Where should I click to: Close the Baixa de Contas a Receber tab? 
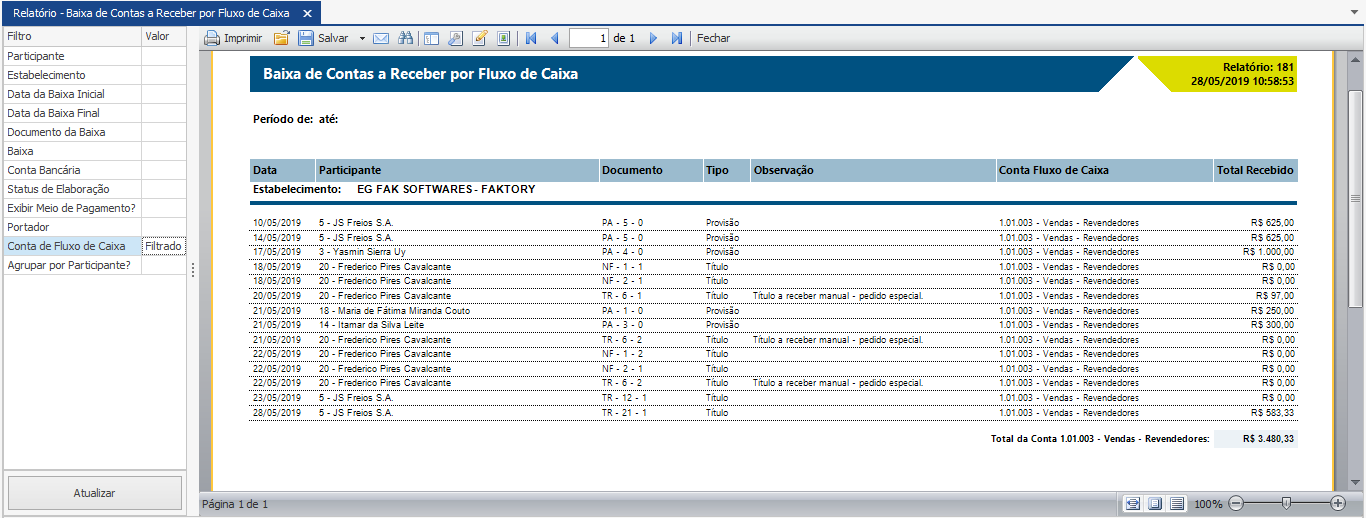click(x=307, y=14)
